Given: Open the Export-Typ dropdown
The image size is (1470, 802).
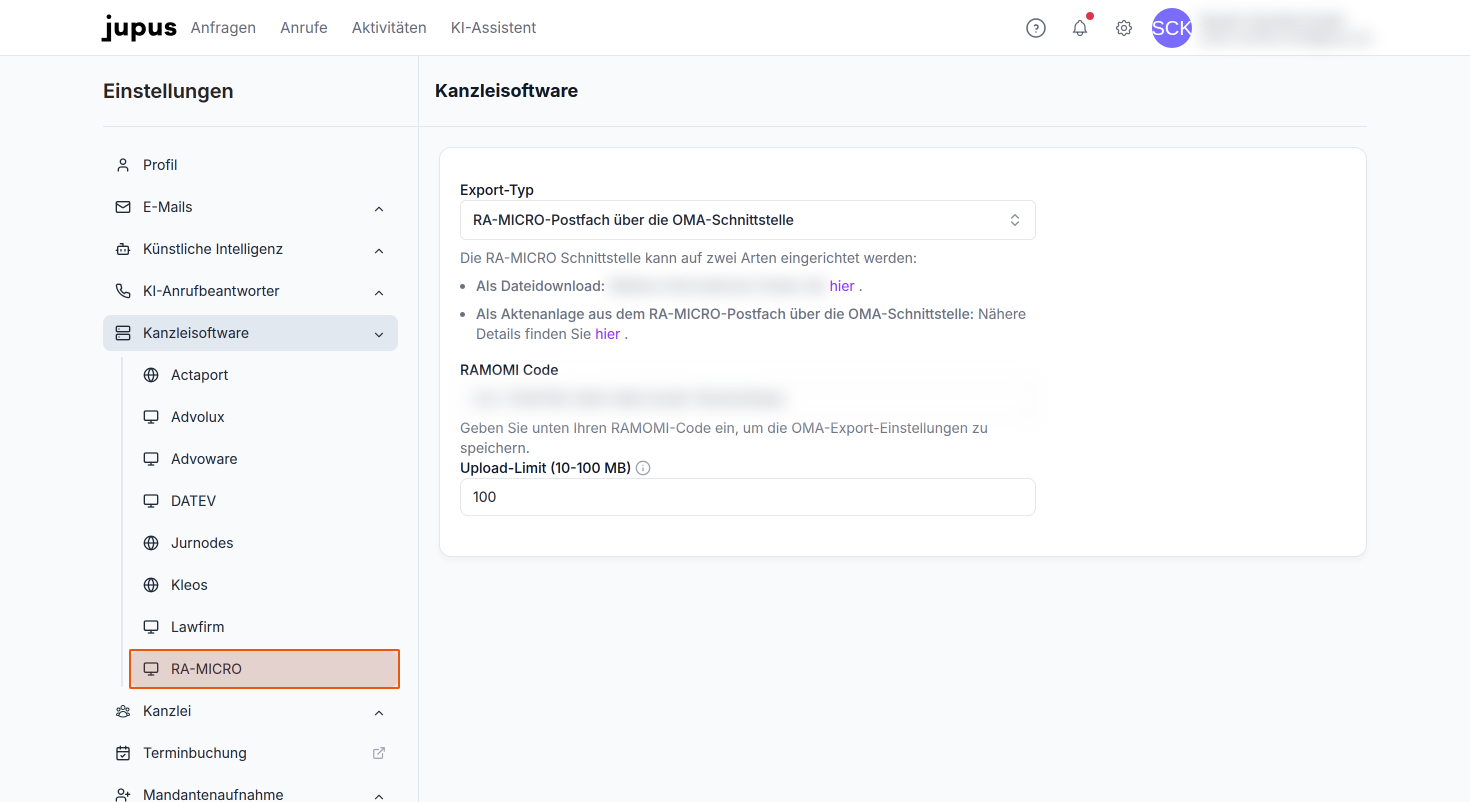Looking at the screenshot, I should click(747, 220).
